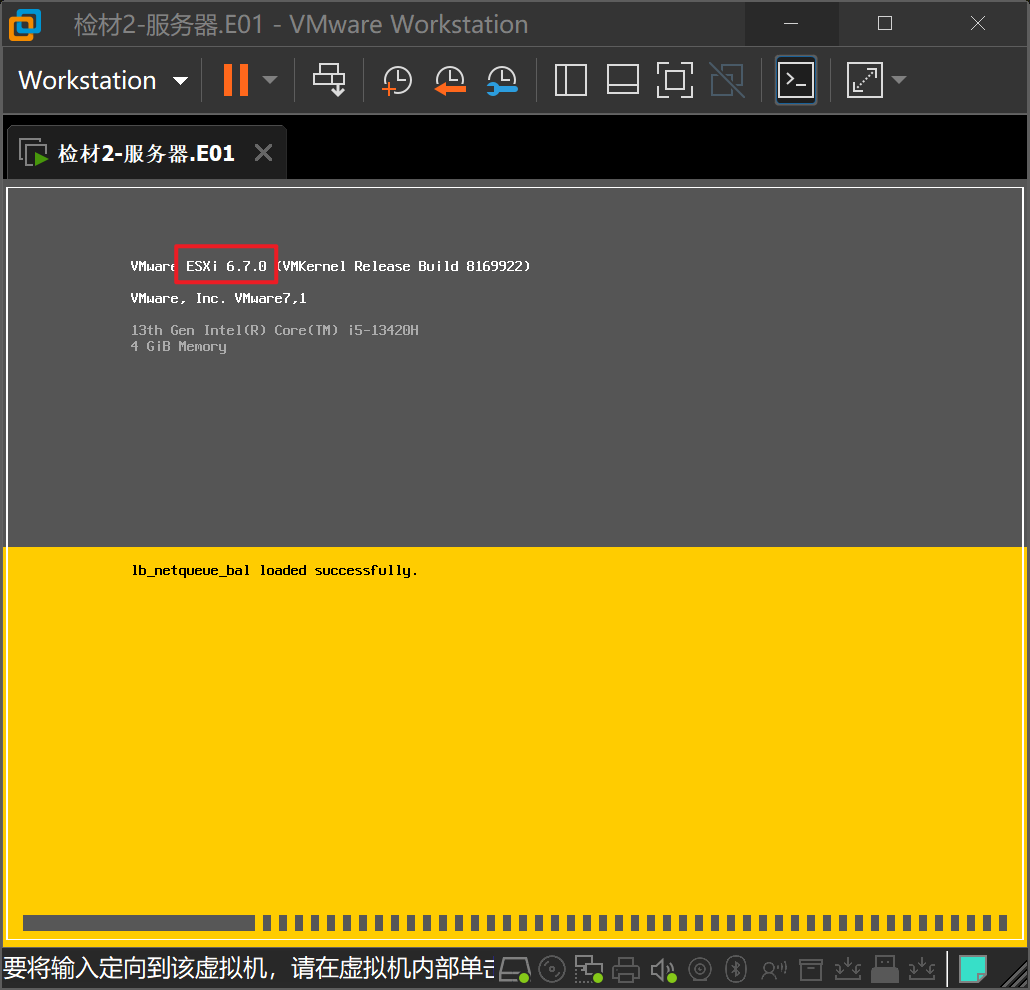The width and height of the screenshot is (1030, 990).
Task: Revert the virtual machine to its snapshot
Action: (x=450, y=81)
